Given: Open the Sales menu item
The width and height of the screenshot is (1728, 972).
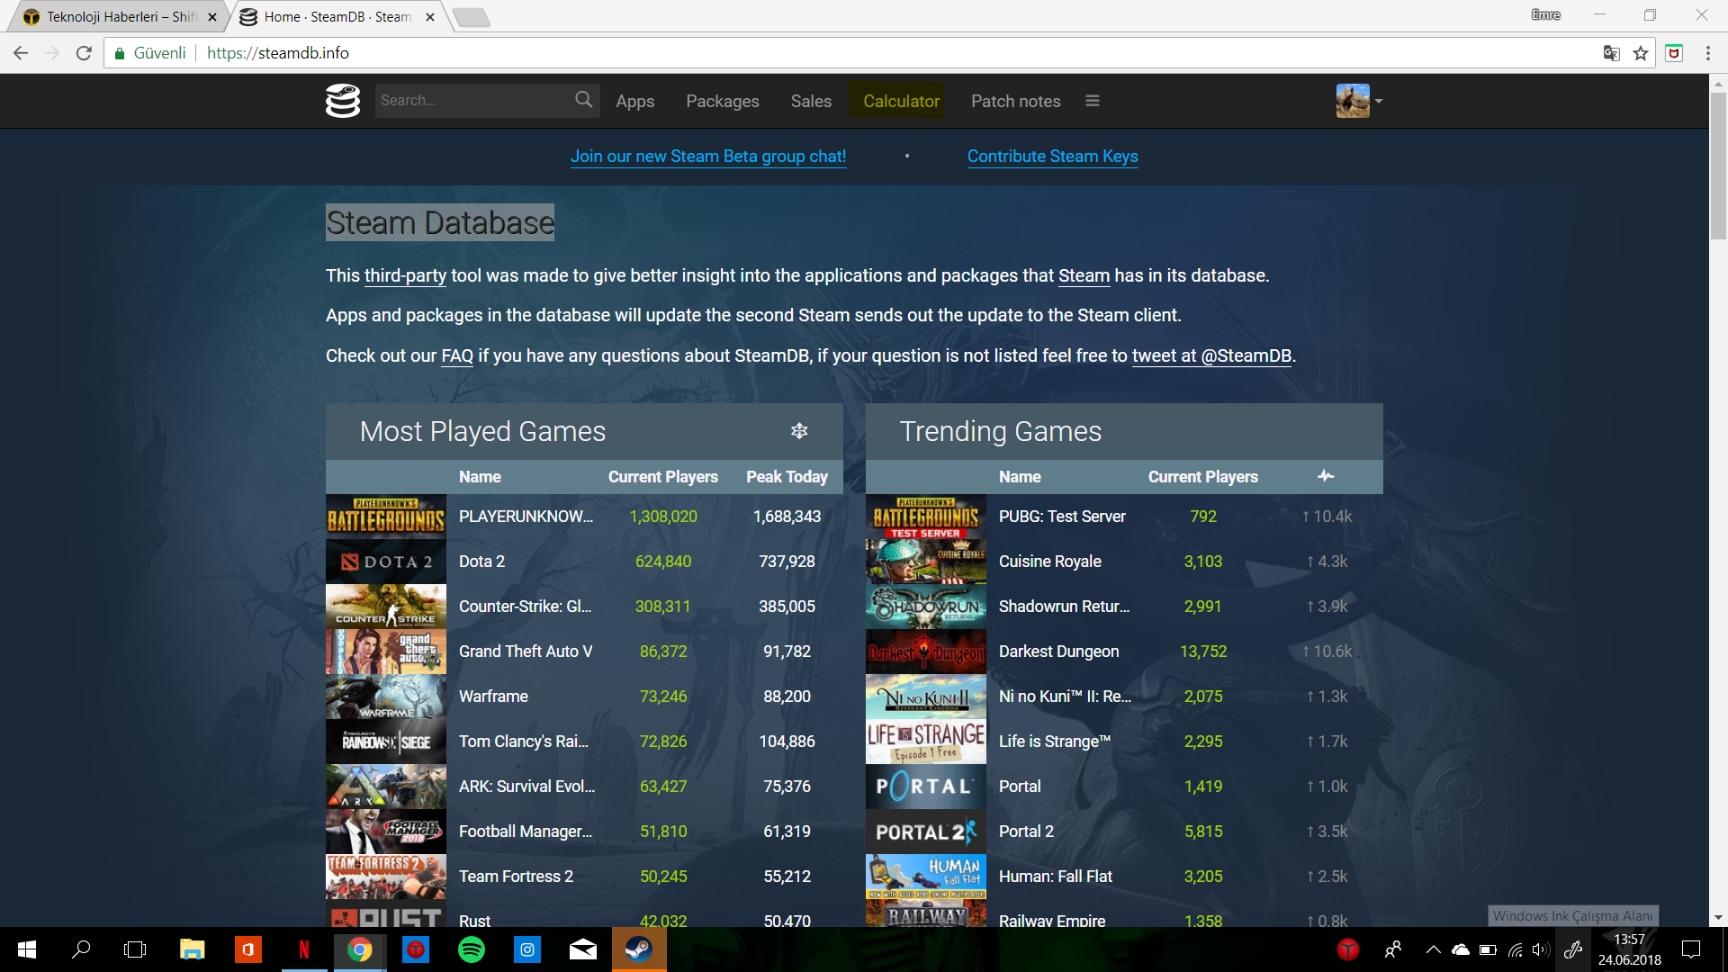Looking at the screenshot, I should [x=811, y=101].
